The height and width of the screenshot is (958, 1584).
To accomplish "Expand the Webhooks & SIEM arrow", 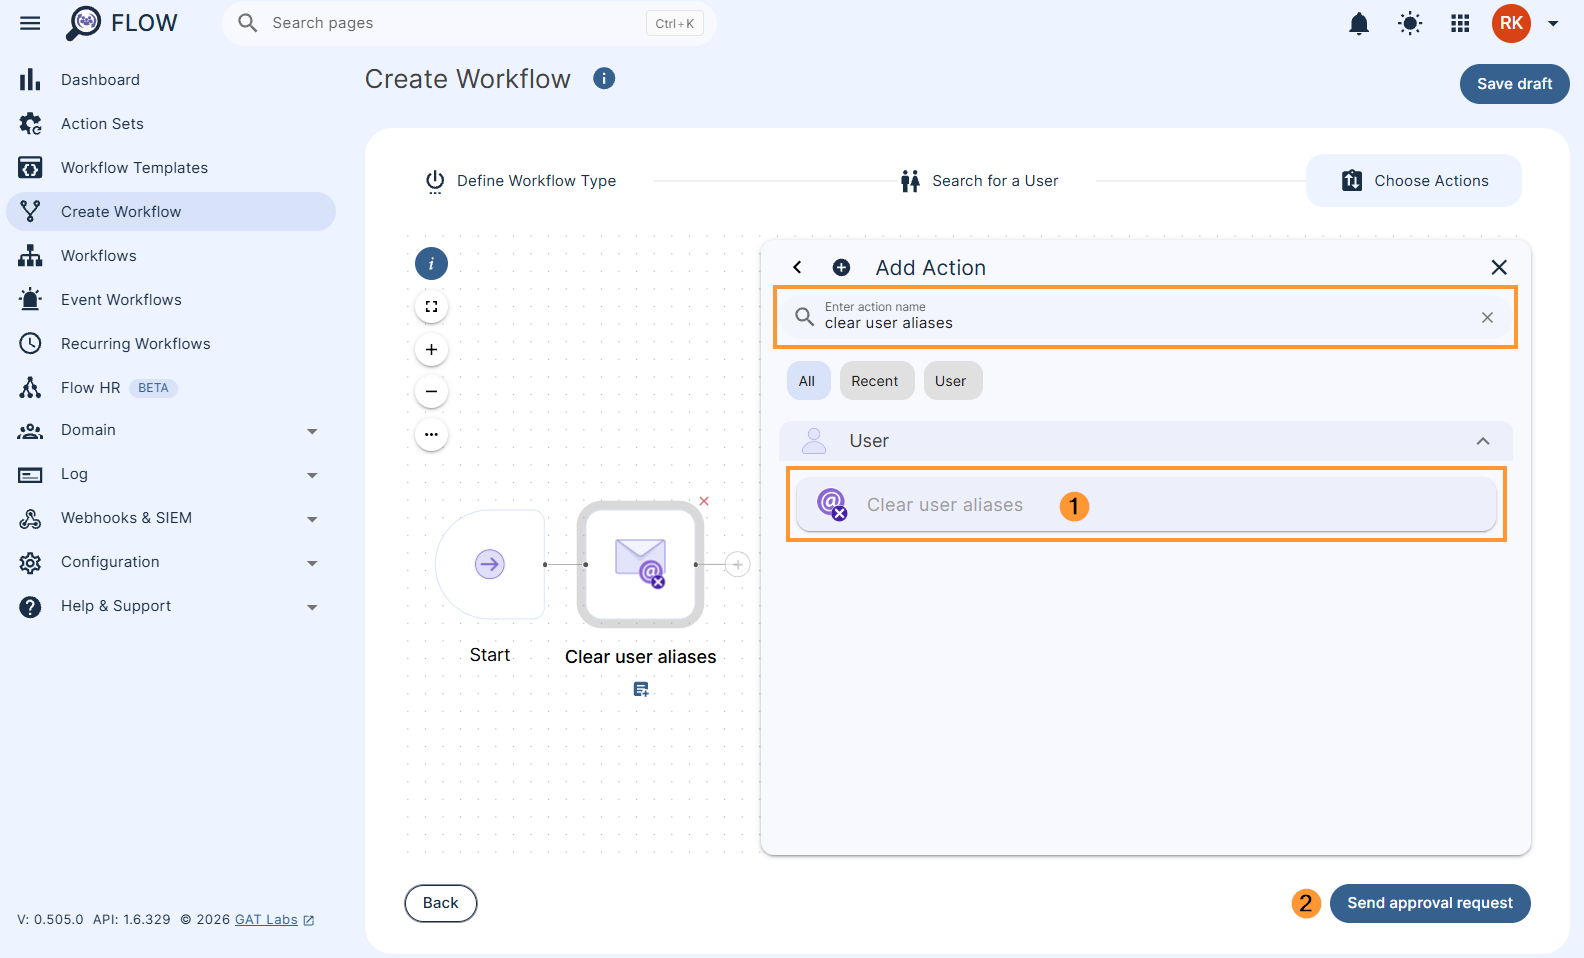I will (x=312, y=519).
